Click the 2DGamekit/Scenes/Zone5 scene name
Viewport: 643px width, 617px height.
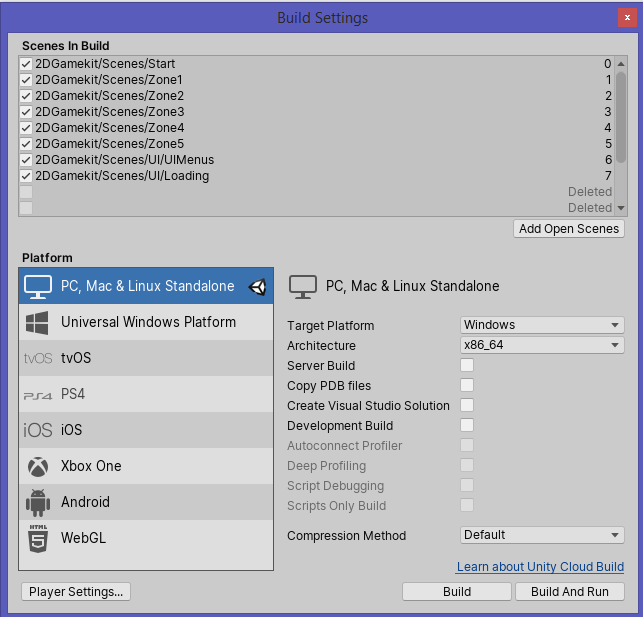tap(109, 144)
